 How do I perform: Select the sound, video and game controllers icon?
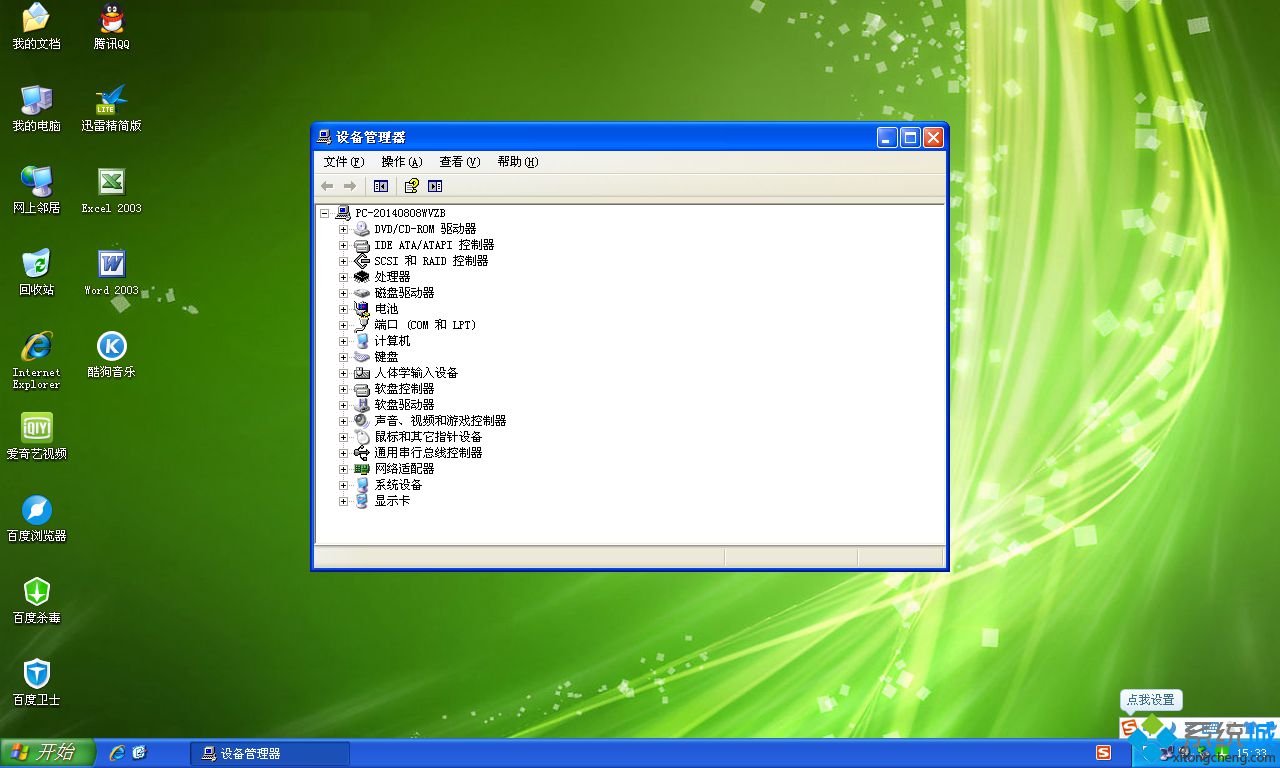click(362, 421)
